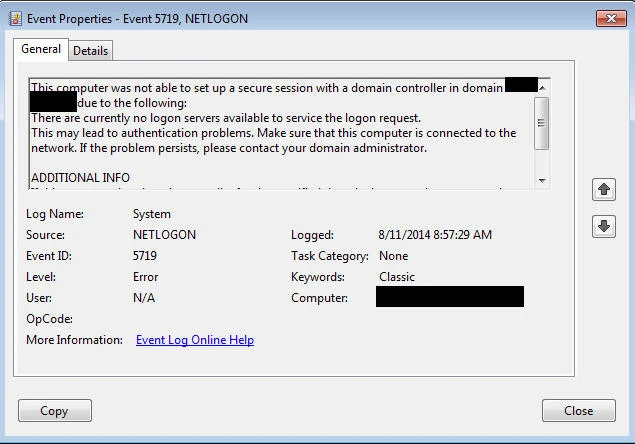The image size is (635, 444).
Task: Click the Level value Error
Action: (145, 277)
